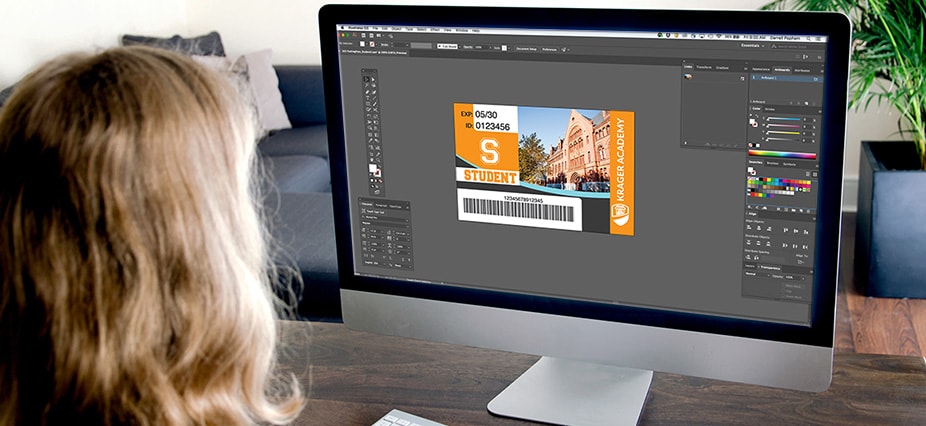This screenshot has width=926, height=426.
Task: Switch to the Symbols panel tab
Action: tap(790, 164)
